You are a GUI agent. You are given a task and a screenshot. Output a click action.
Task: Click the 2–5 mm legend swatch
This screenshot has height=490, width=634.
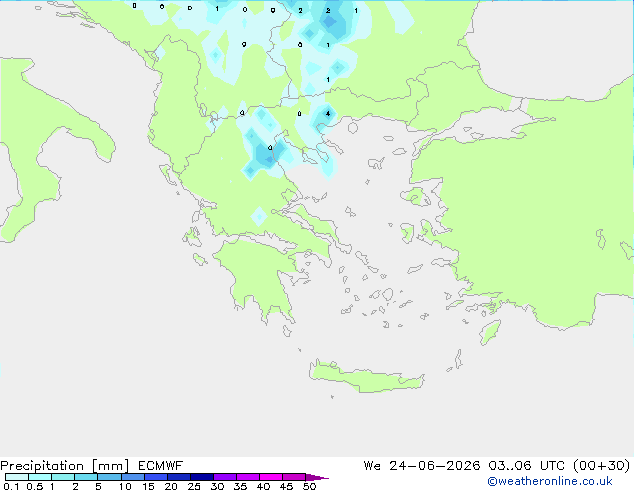pos(86,477)
